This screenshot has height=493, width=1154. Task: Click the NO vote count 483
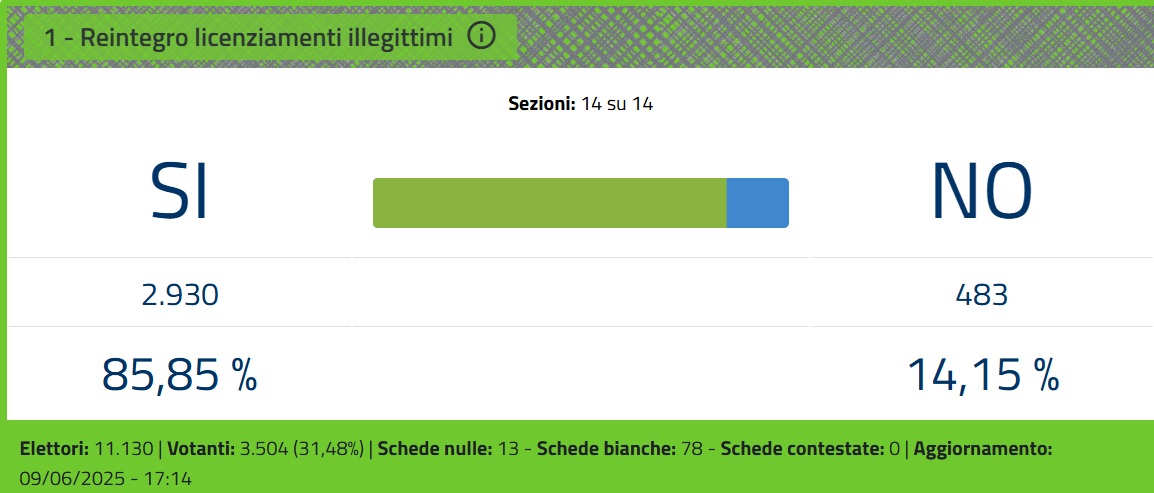click(982, 296)
